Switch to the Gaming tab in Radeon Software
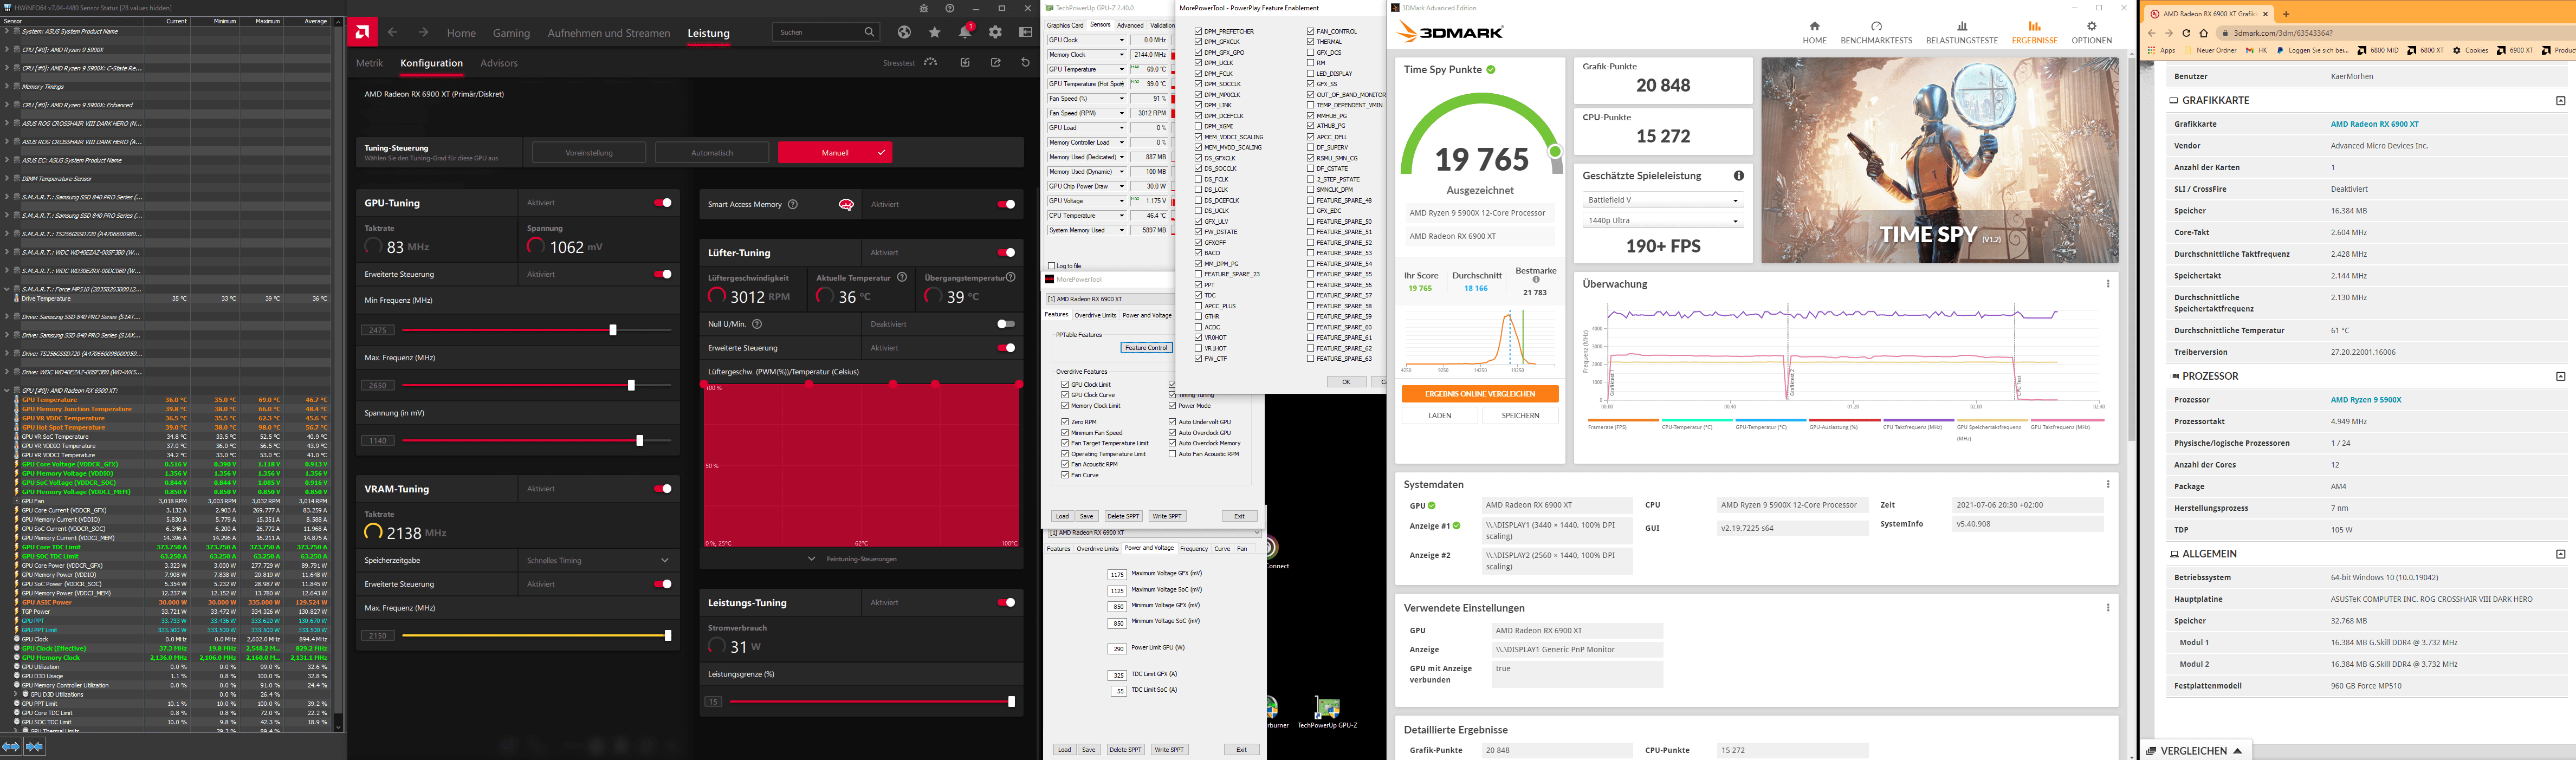Viewport: 2576px width, 760px height. pyautogui.click(x=511, y=33)
